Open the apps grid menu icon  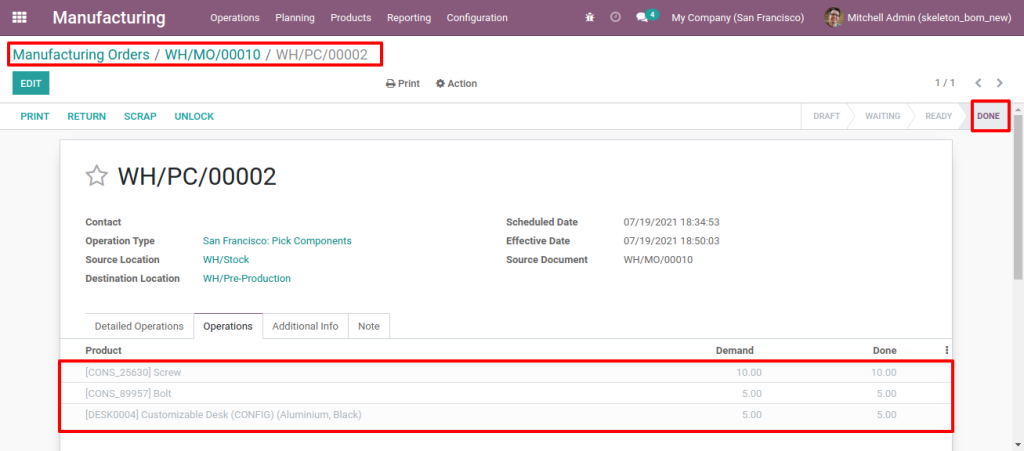pyautogui.click(x=20, y=17)
